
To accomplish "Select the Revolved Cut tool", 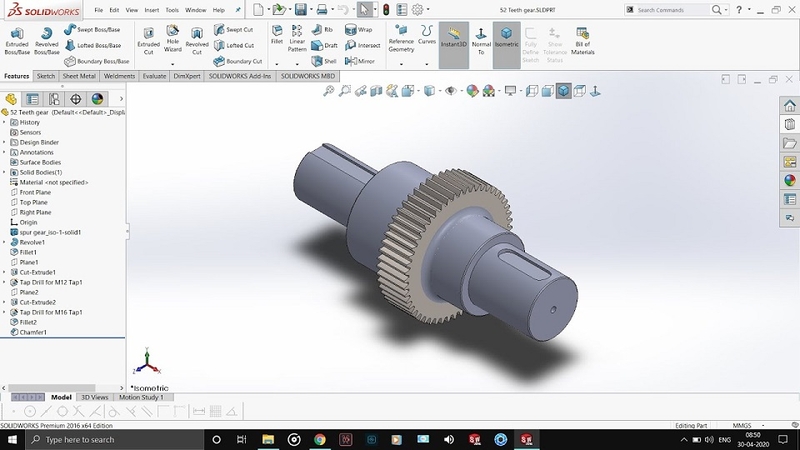I will click(x=197, y=38).
